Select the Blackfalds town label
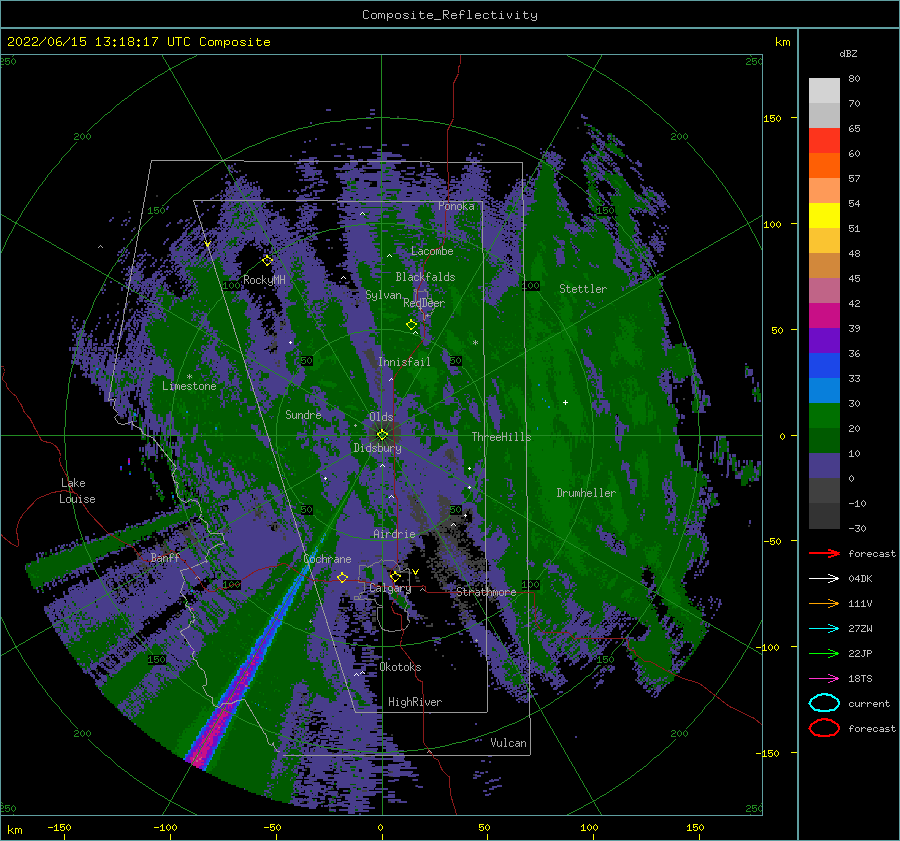This screenshot has height=841, width=900. pos(425,277)
